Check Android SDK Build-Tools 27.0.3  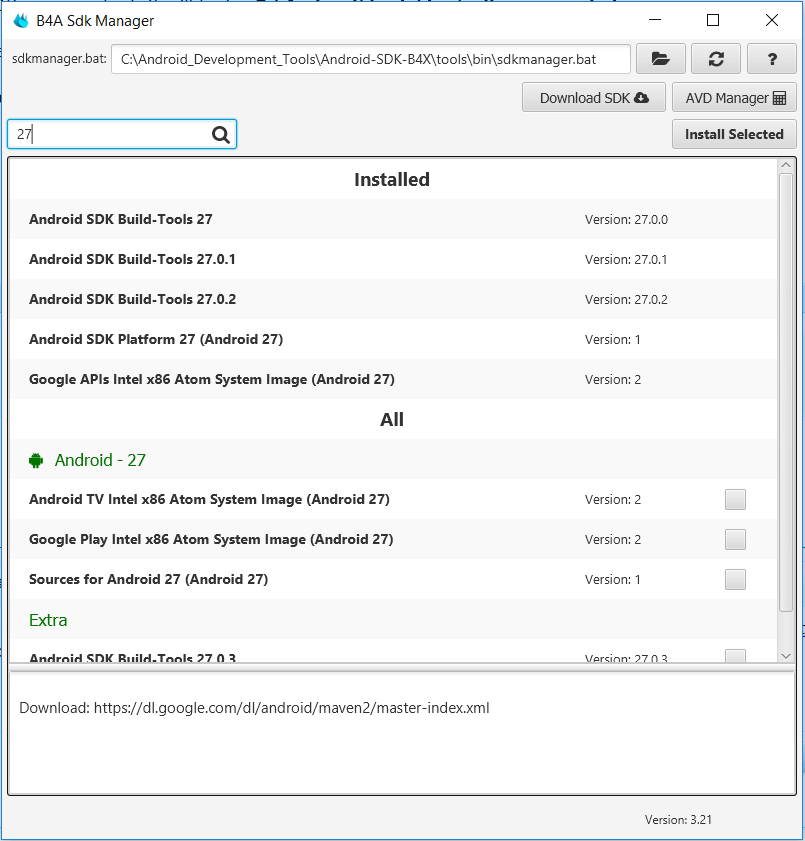[x=735, y=656]
